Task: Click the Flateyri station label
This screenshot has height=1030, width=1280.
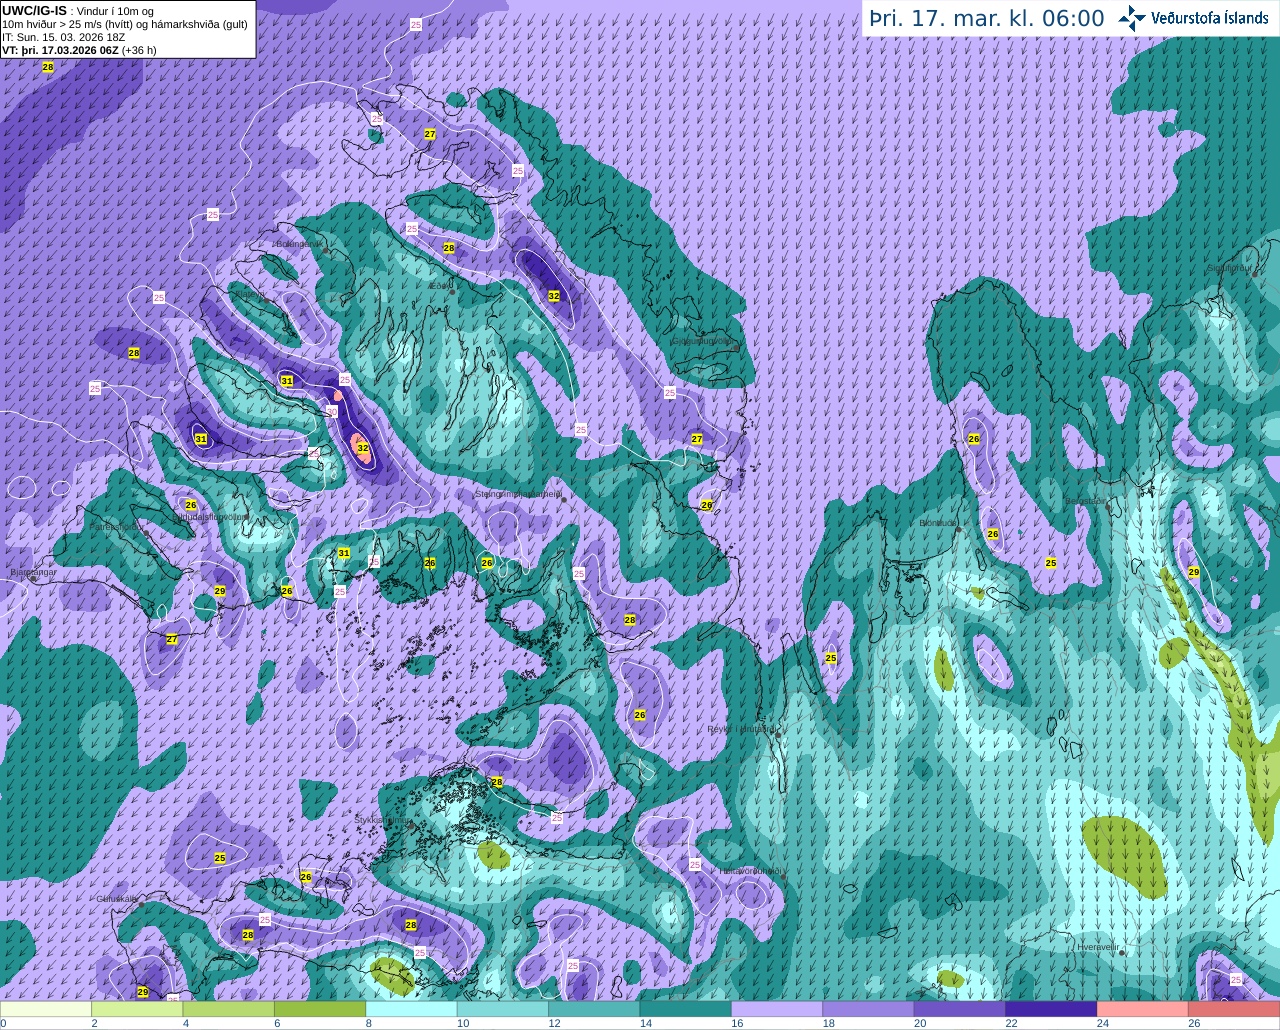Action: tap(249, 295)
